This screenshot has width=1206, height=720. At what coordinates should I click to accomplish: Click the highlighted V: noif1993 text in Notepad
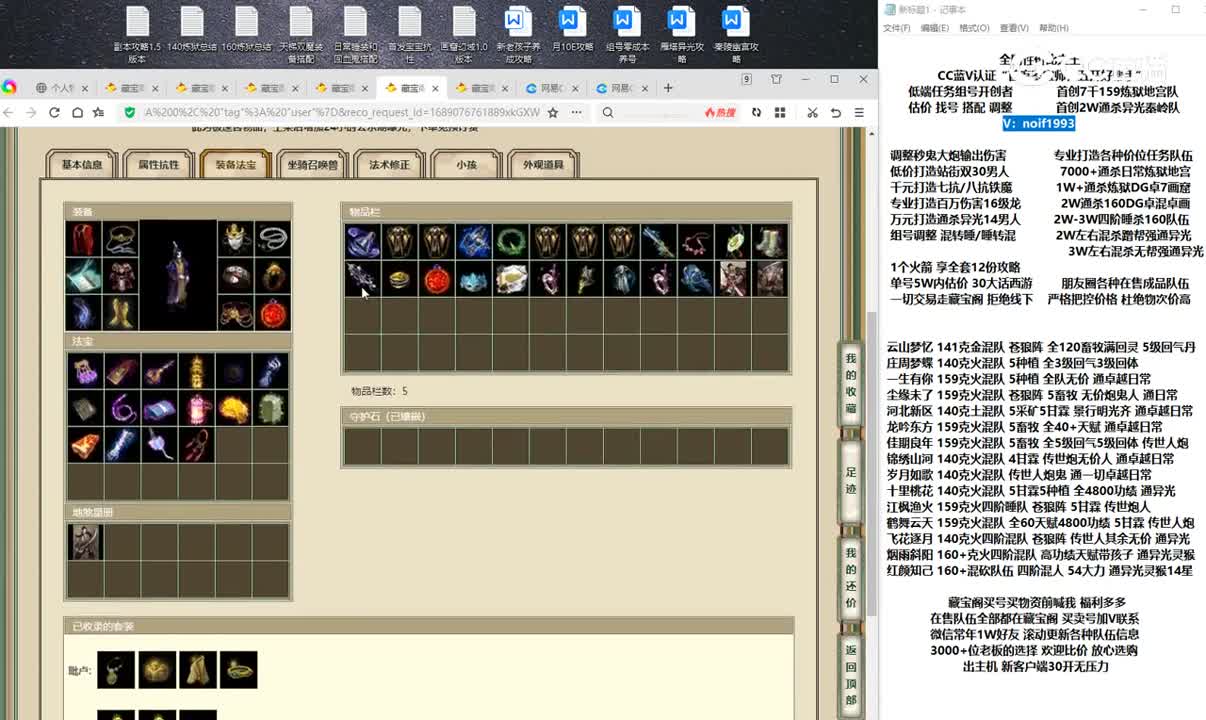(x=1038, y=123)
